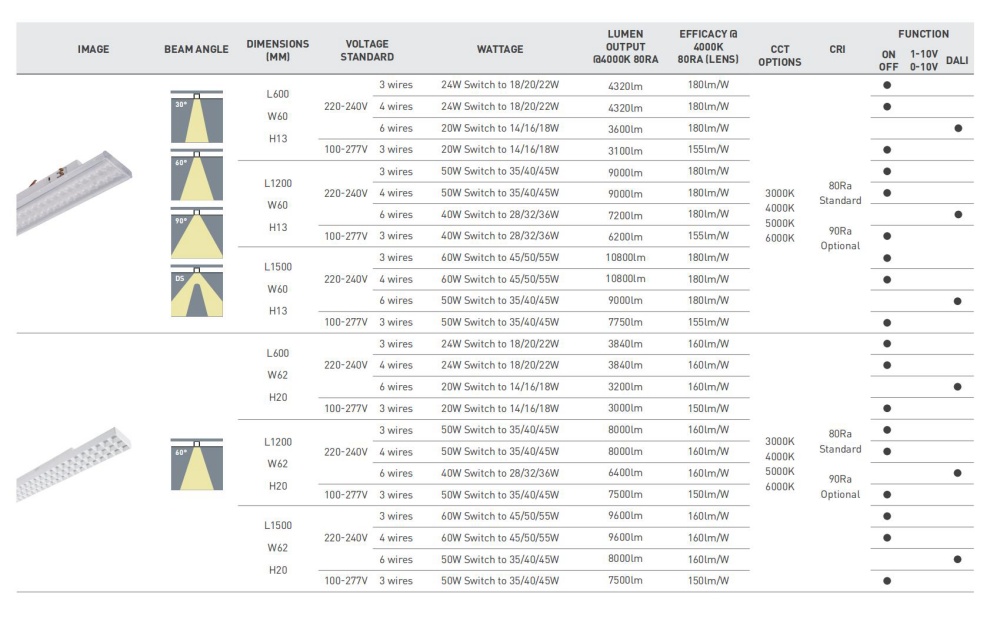Toggle the ON/OFF dot in the 7750lm row
The height and width of the screenshot is (626, 990).
click(887, 322)
